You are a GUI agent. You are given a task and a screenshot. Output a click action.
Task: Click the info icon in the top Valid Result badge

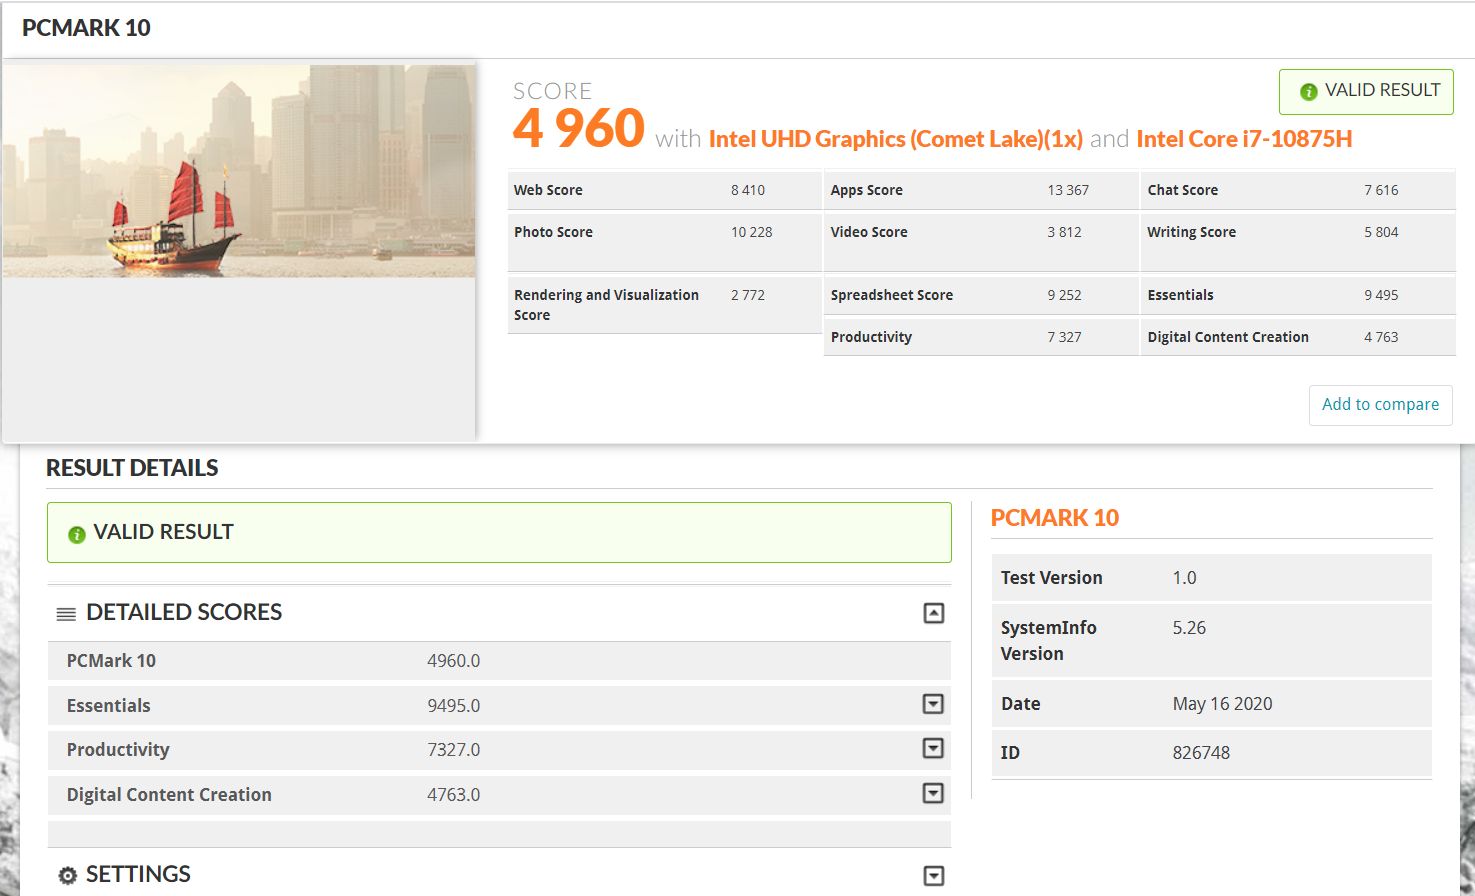point(1308,92)
